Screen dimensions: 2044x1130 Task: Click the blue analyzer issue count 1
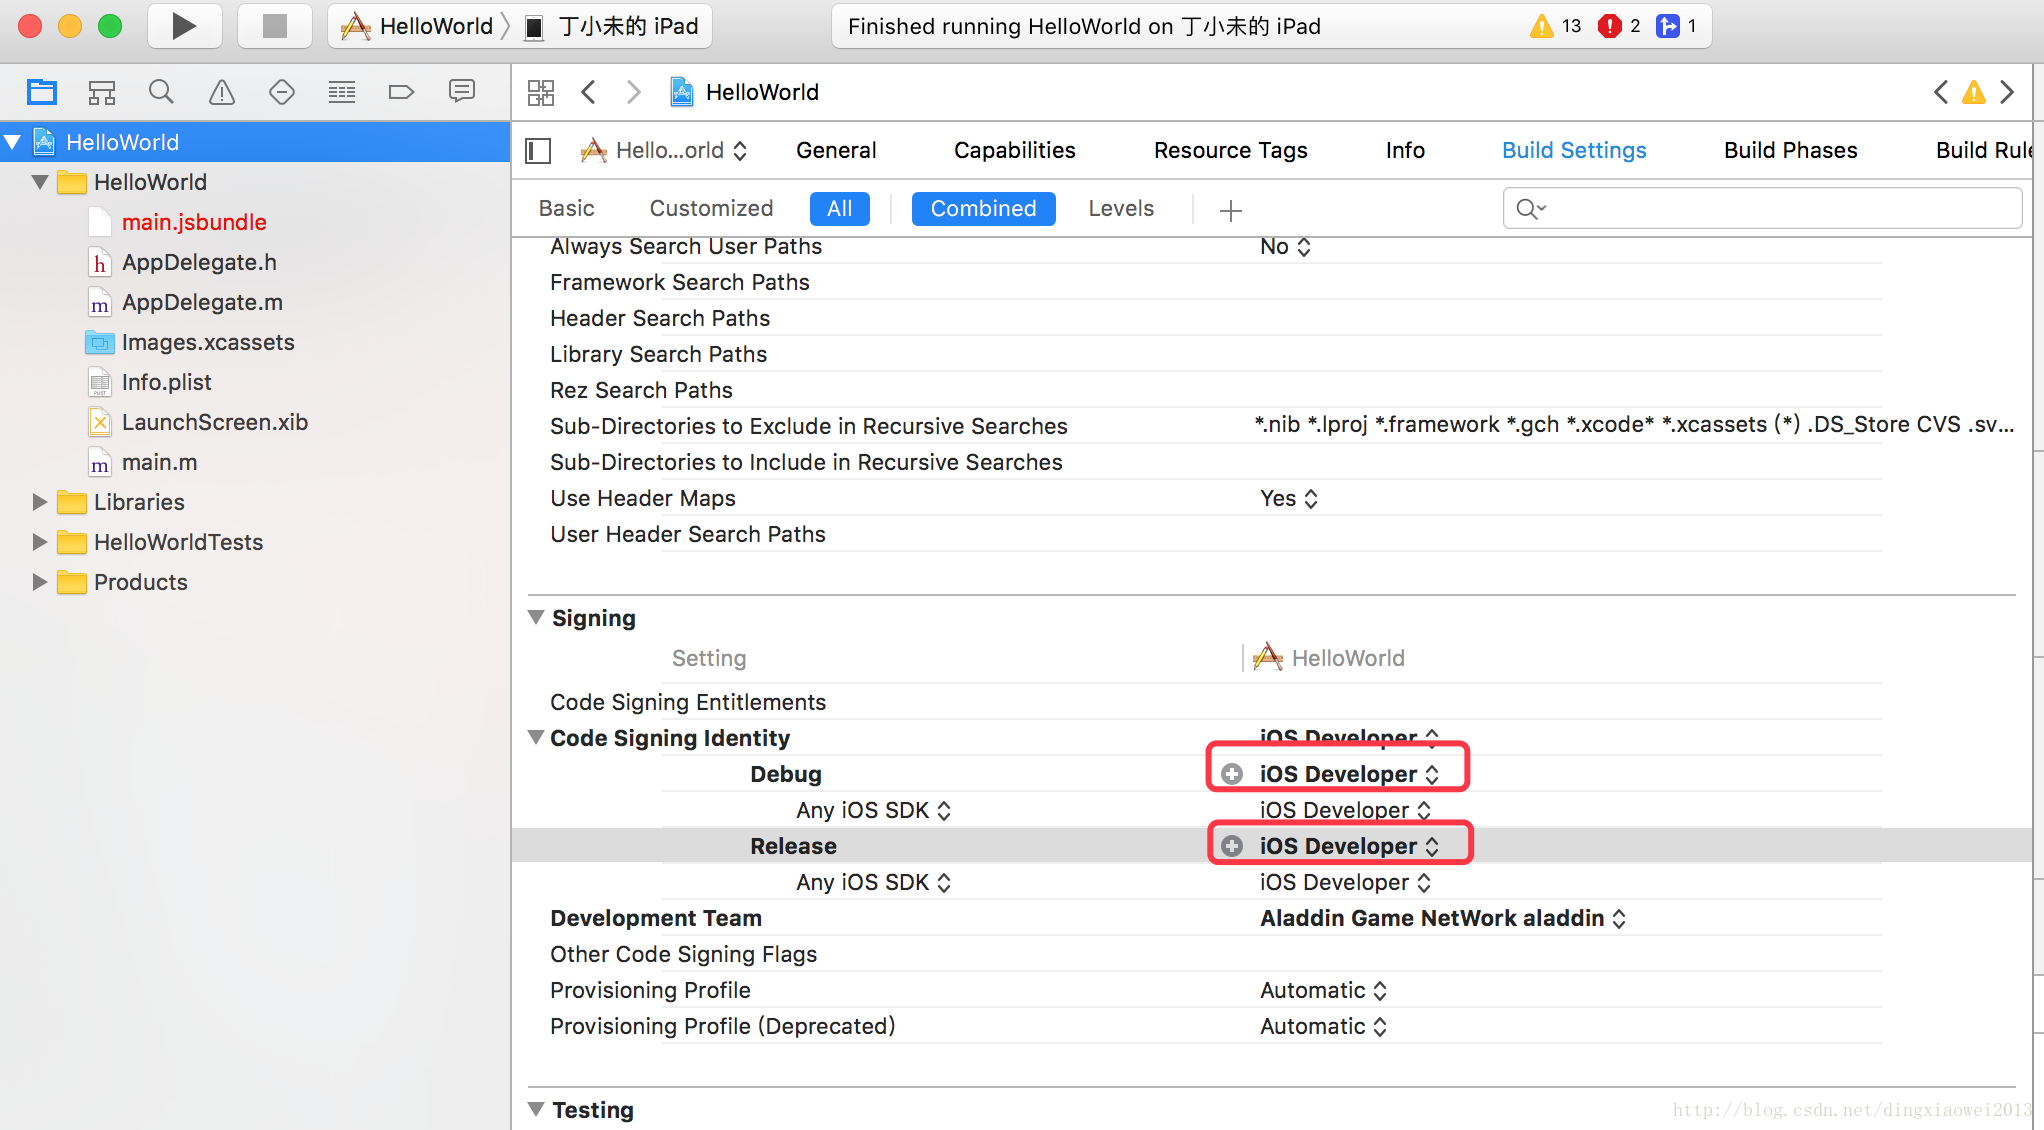(1677, 26)
